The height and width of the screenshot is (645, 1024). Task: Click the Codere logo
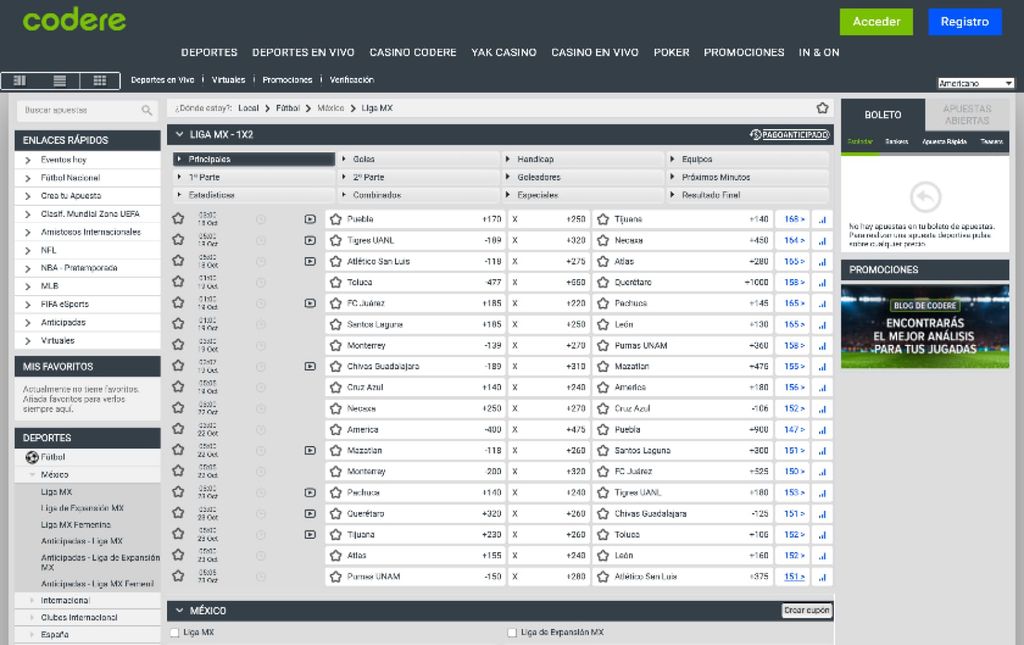point(74,20)
